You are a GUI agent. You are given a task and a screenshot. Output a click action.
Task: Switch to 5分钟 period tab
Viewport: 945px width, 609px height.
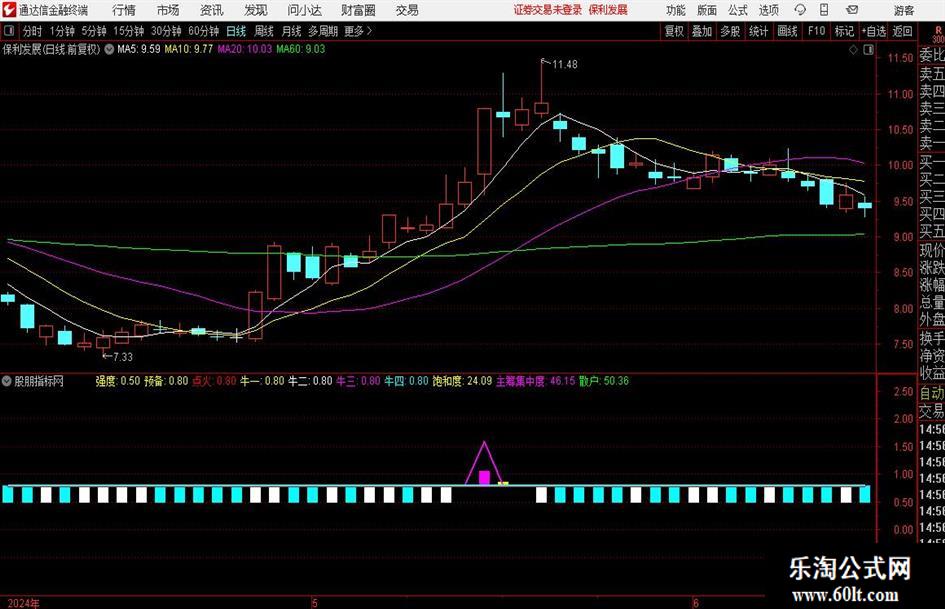click(93, 31)
